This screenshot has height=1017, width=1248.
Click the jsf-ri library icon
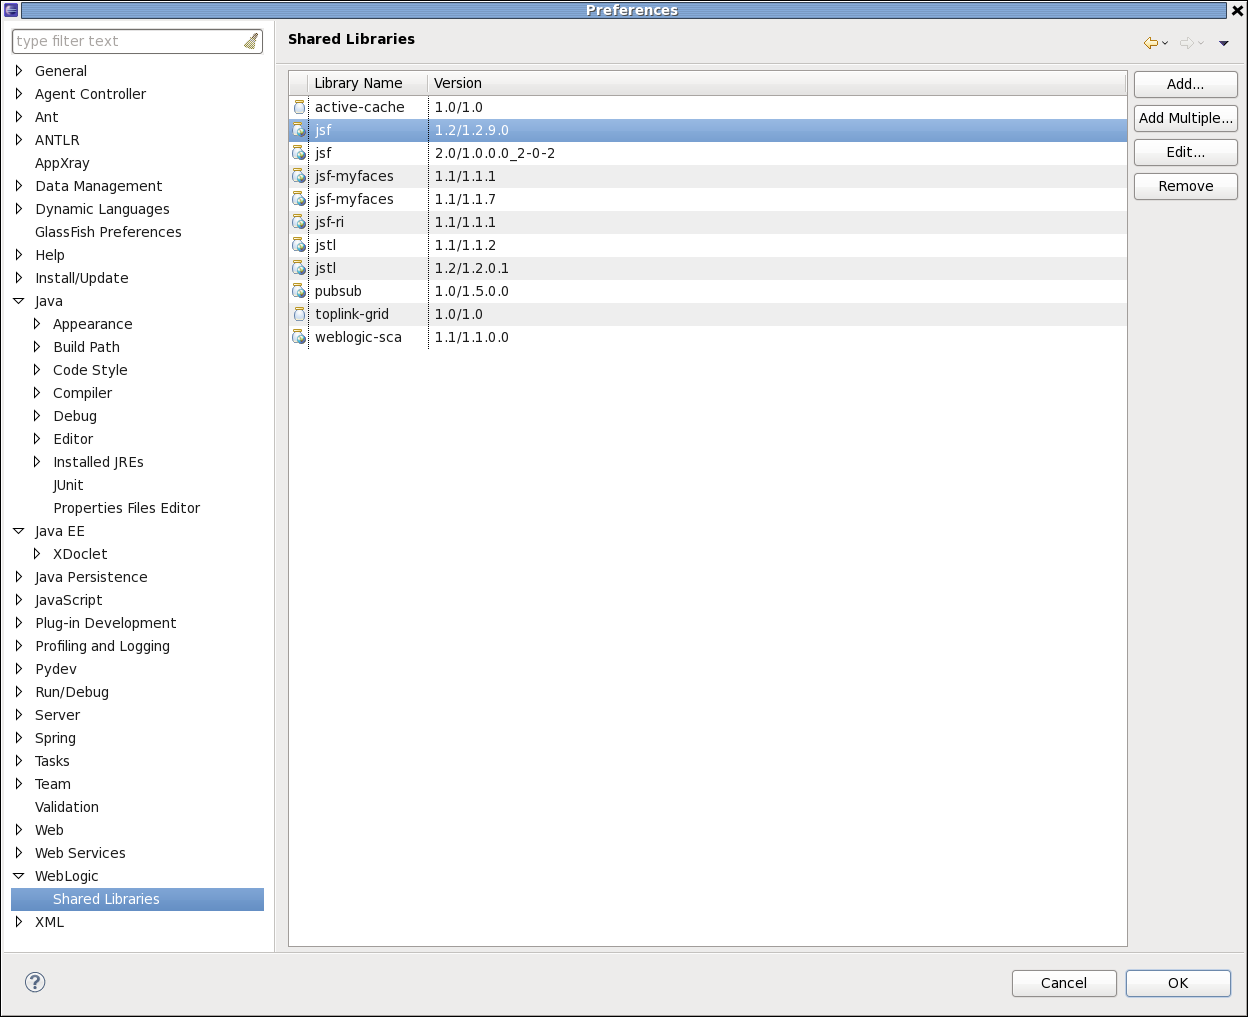(x=299, y=222)
